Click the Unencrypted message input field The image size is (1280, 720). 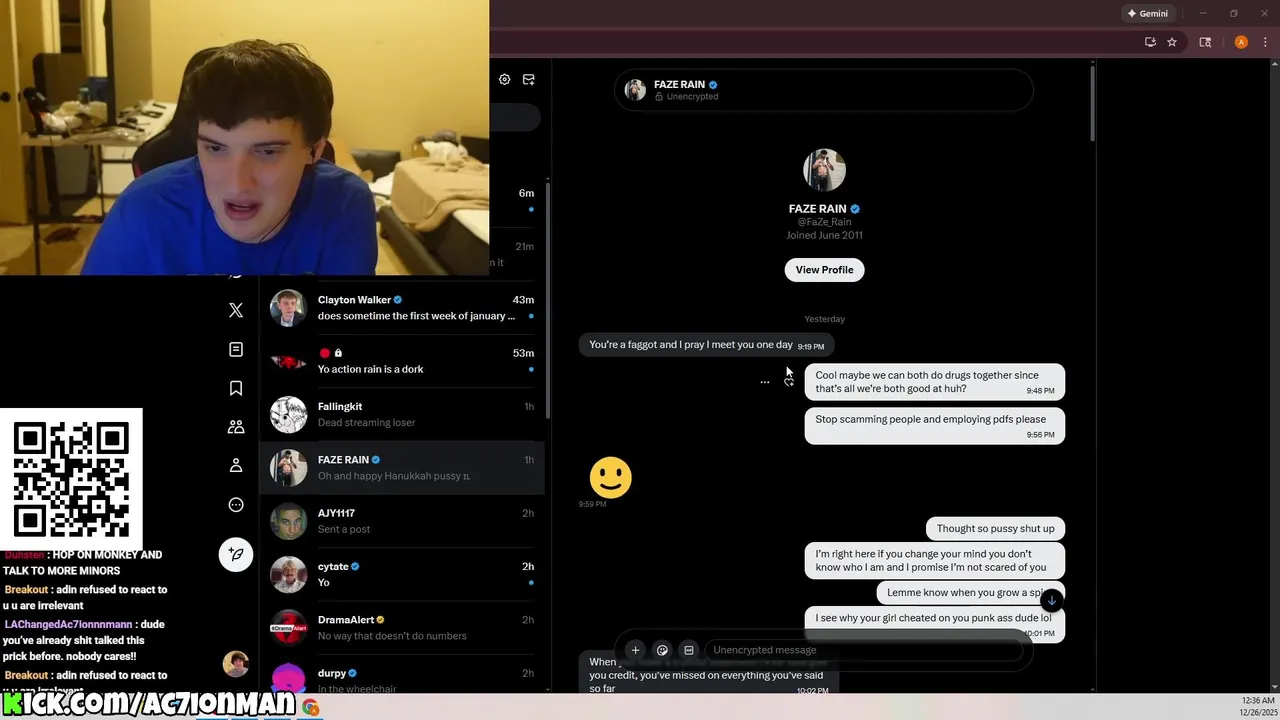[x=866, y=650]
